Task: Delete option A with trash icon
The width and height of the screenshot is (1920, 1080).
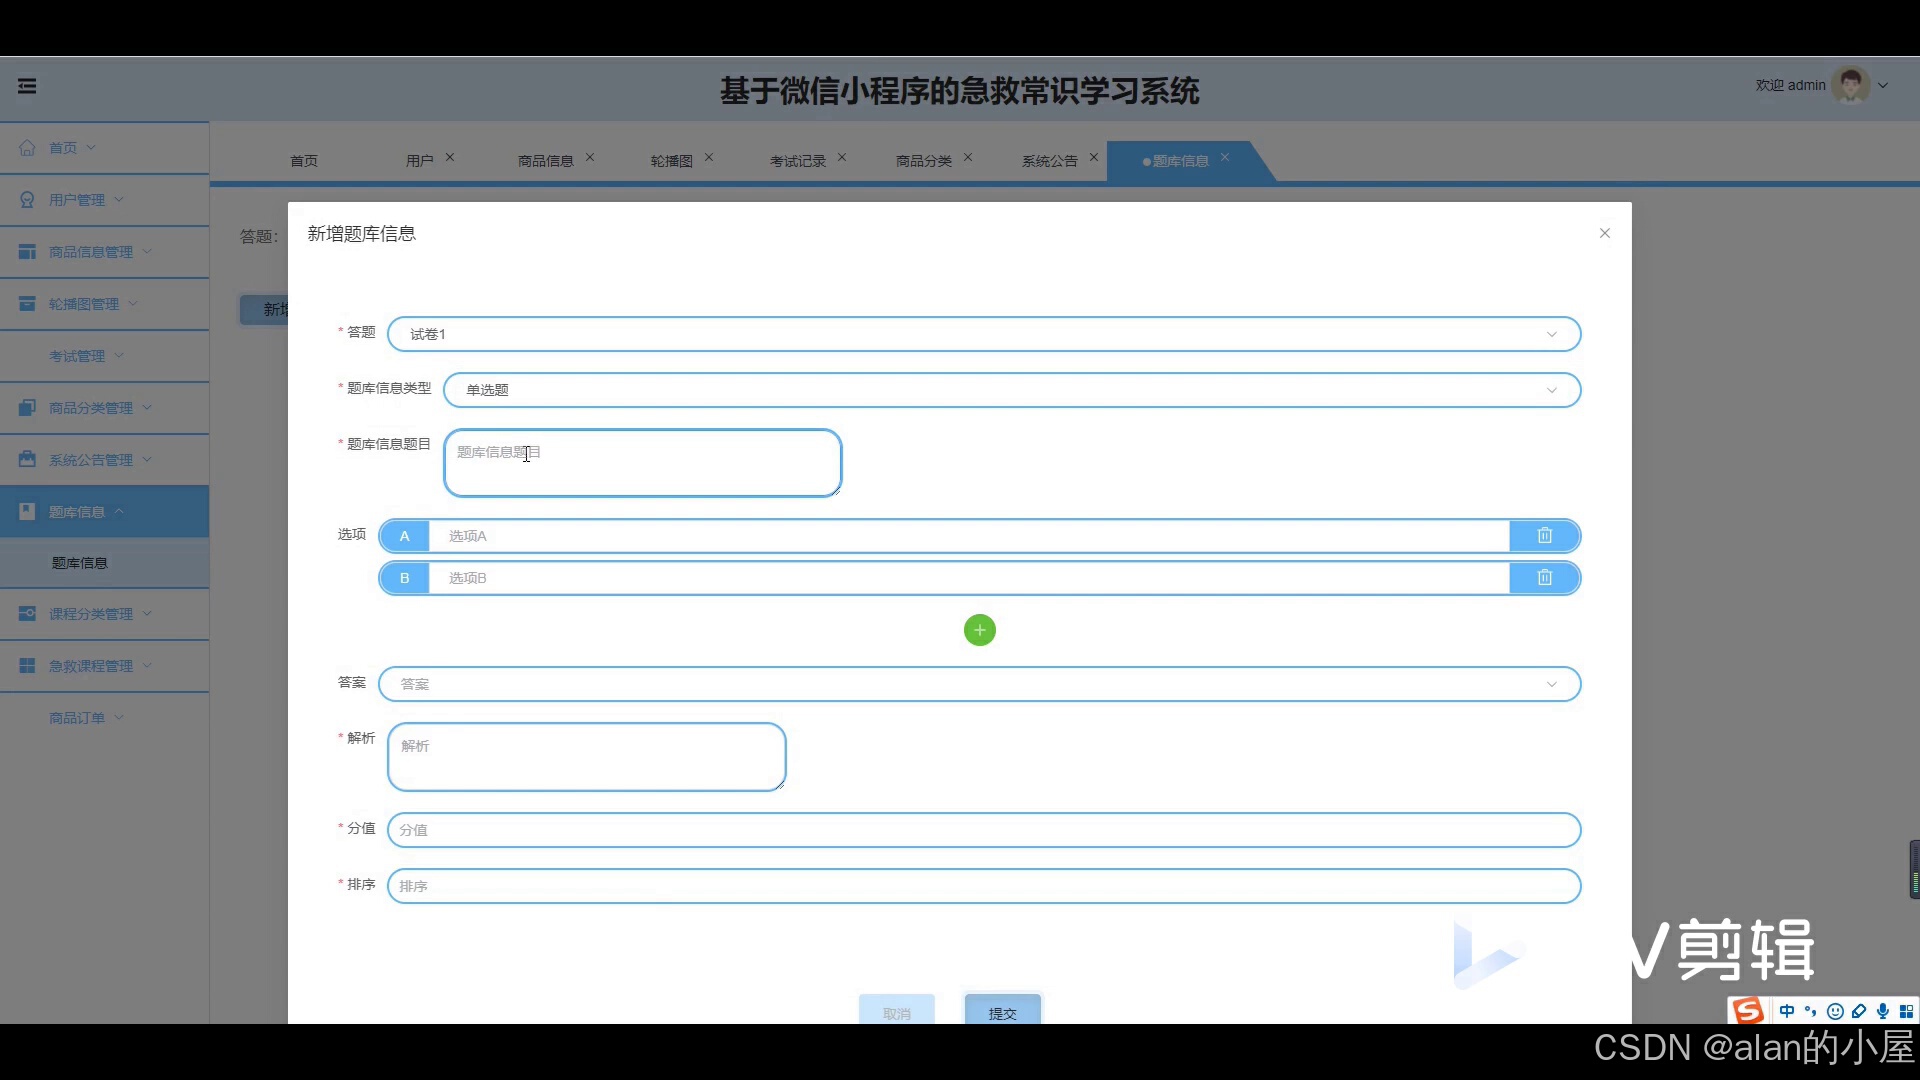Action: click(x=1544, y=536)
